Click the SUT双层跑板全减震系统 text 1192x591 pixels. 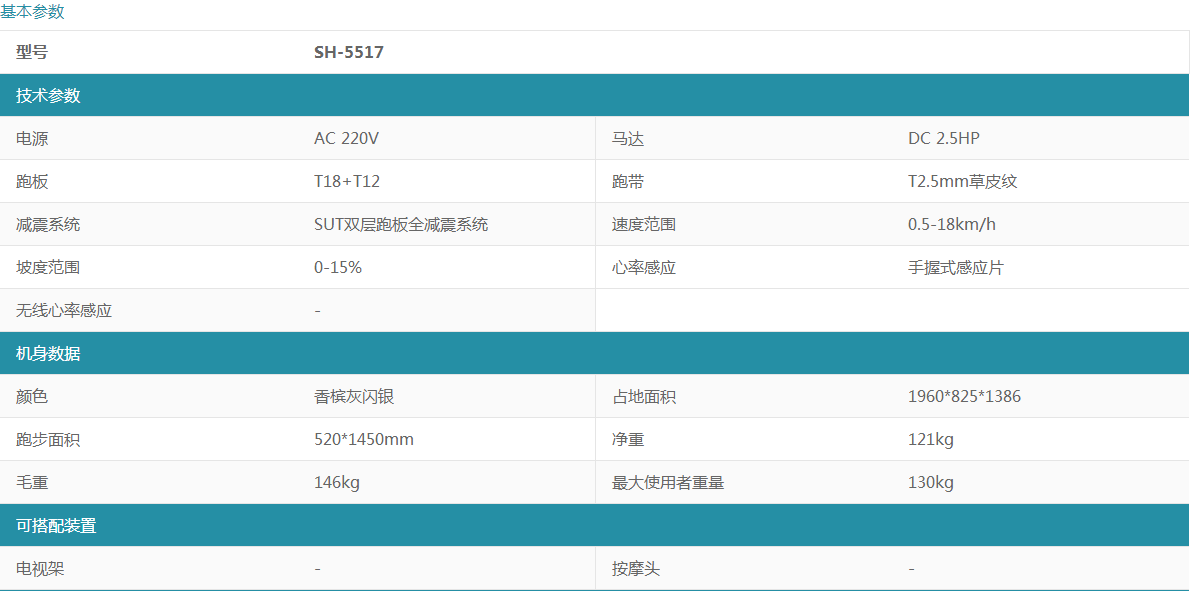point(401,225)
